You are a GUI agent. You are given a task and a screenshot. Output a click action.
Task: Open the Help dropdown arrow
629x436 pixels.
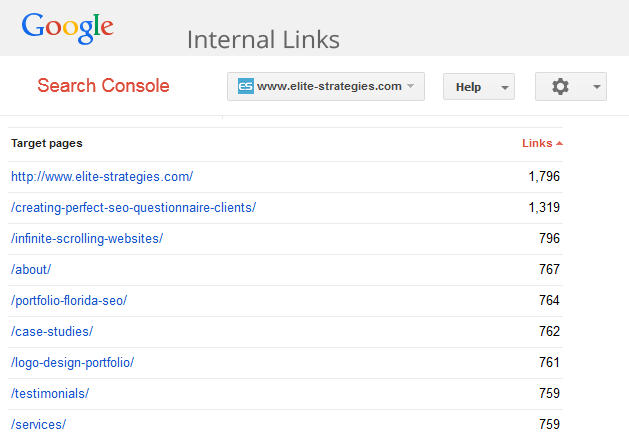click(x=506, y=87)
